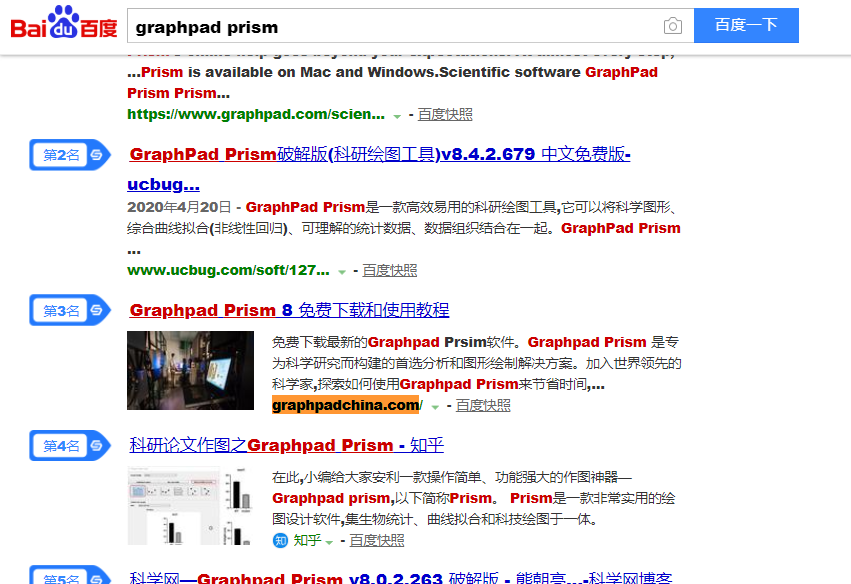Expand dropdown arrow beside graphpad.com URL

[x=397, y=116]
